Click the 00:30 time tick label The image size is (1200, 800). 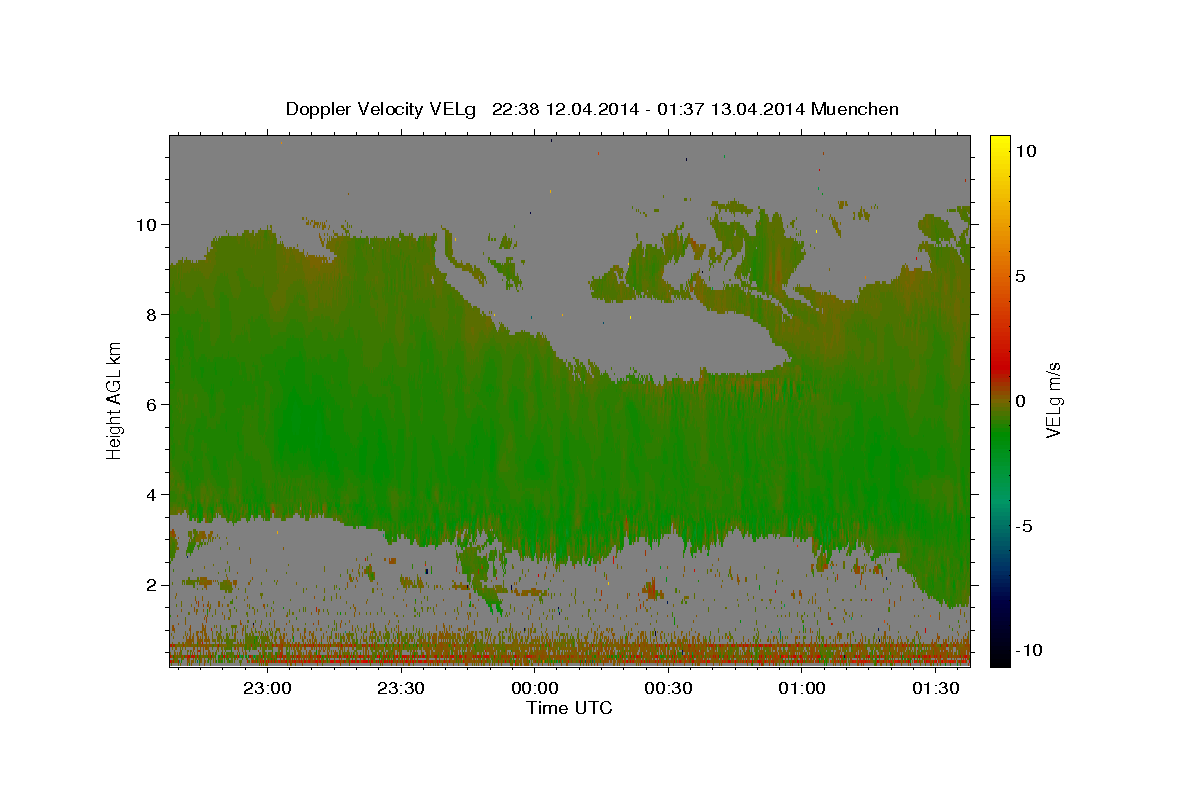coord(668,689)
